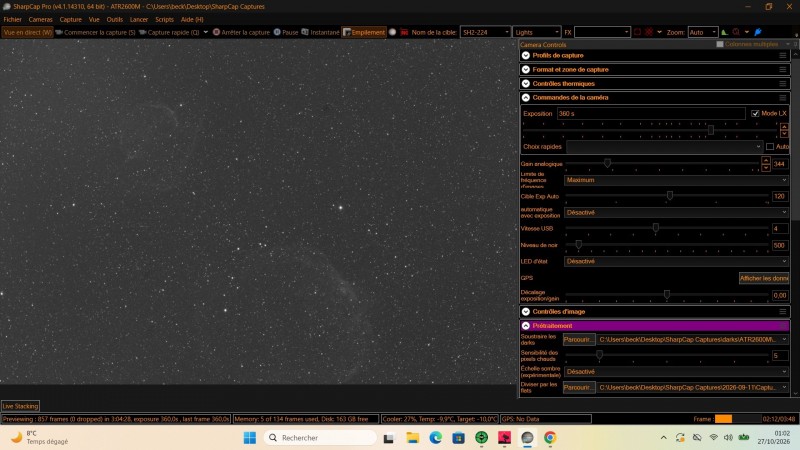Image resolution: width=800 pixels, height=450 pixels.
Task: Browse for flats with Parcourir next to Diviser par les flats
Action: [579, 387]
